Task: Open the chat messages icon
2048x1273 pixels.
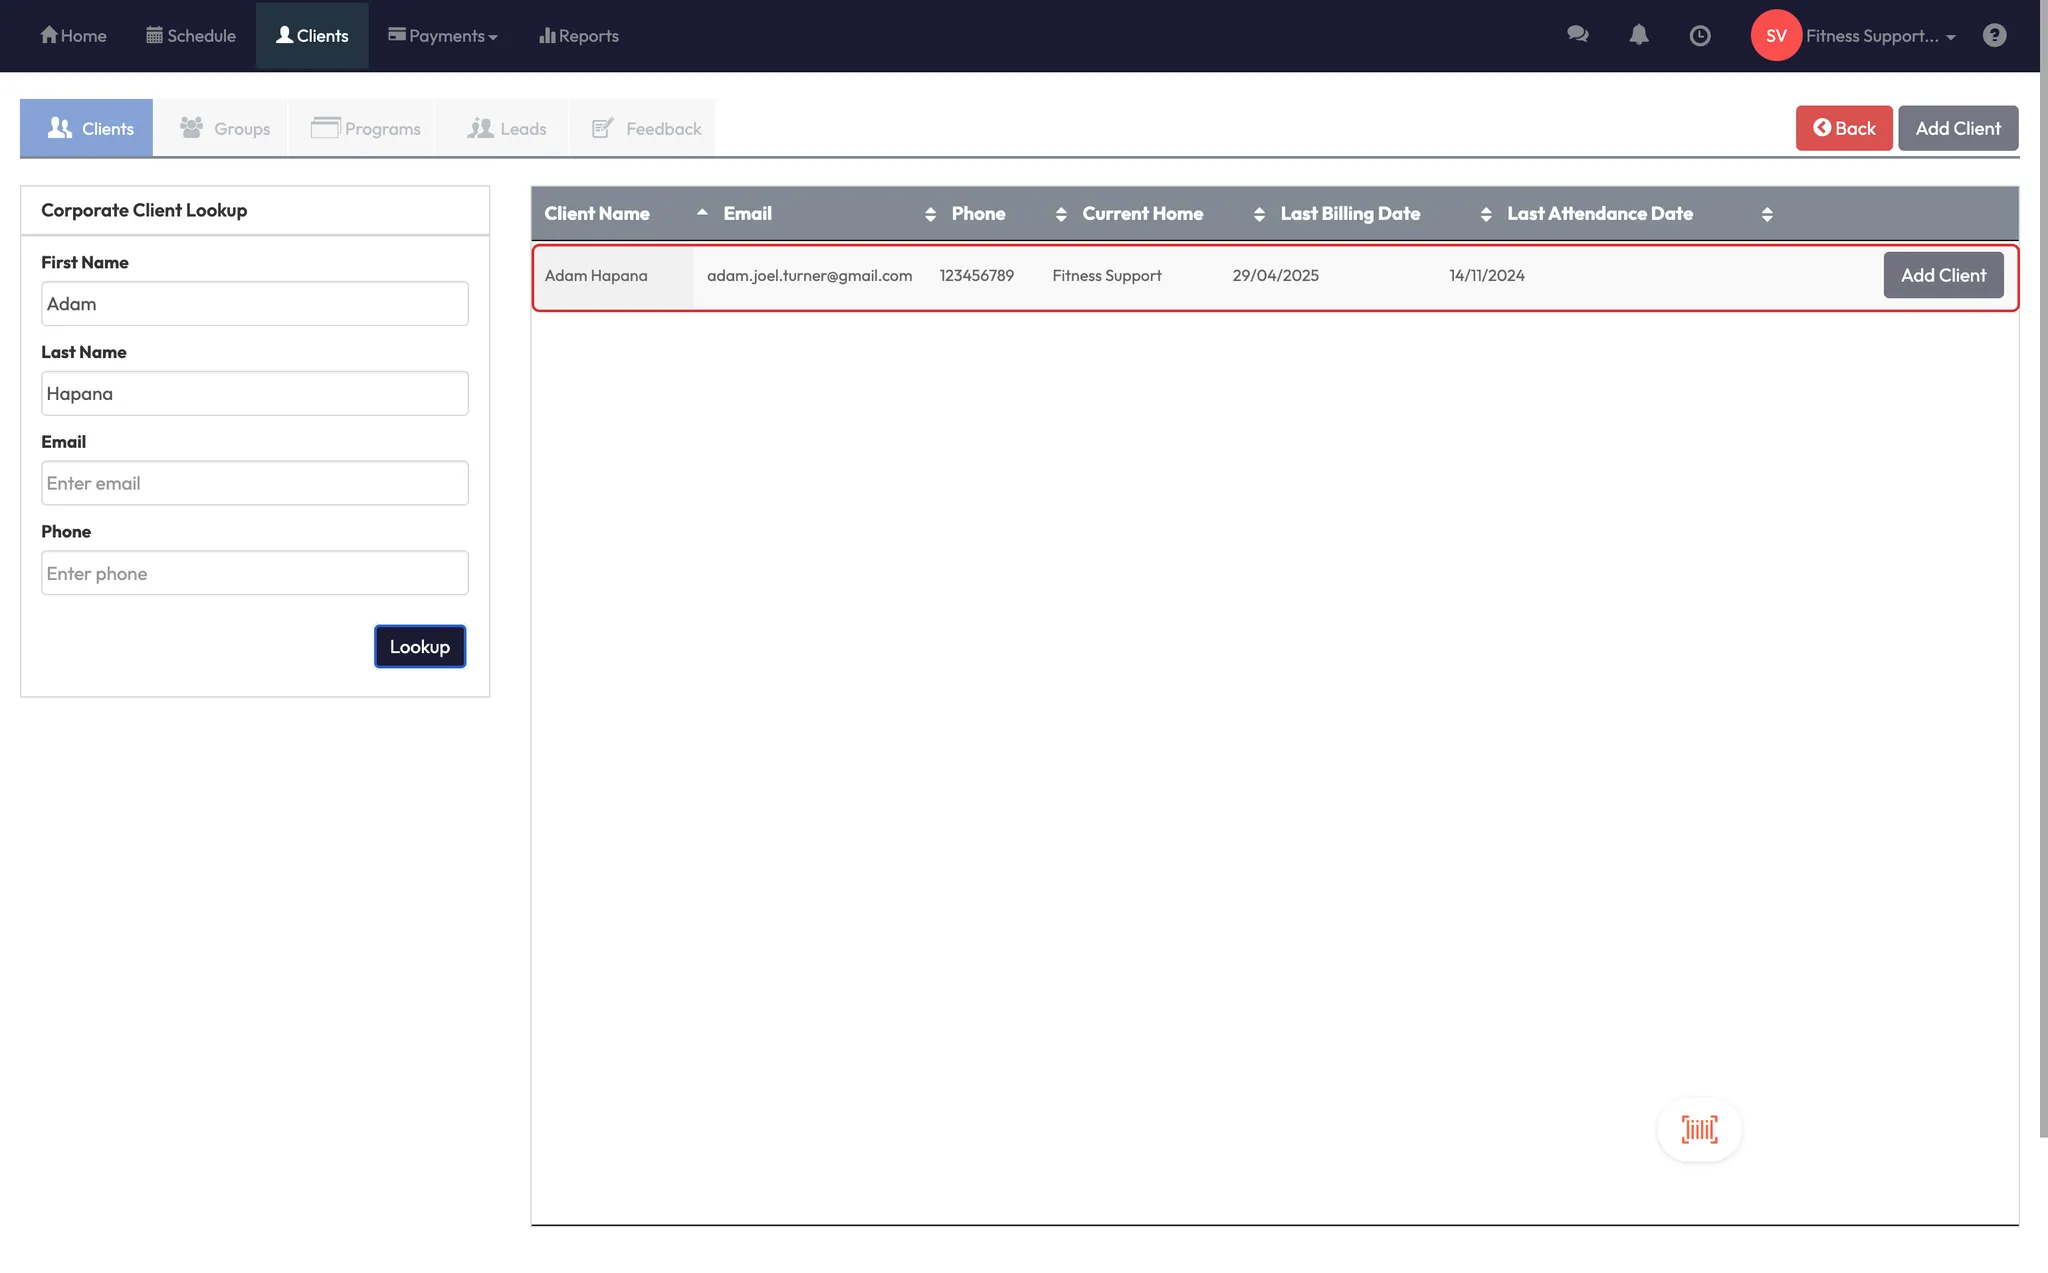Action: [x=1577, y=35]
